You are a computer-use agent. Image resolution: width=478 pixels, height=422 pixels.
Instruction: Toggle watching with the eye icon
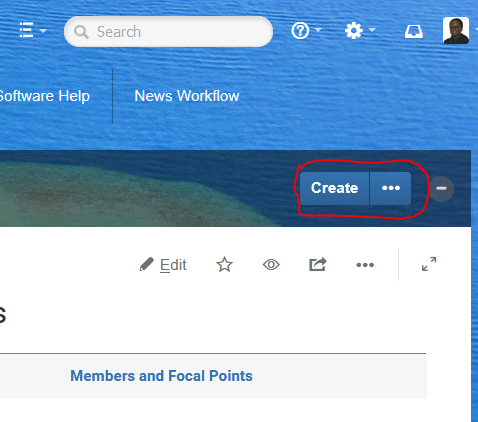pos(271,265)
